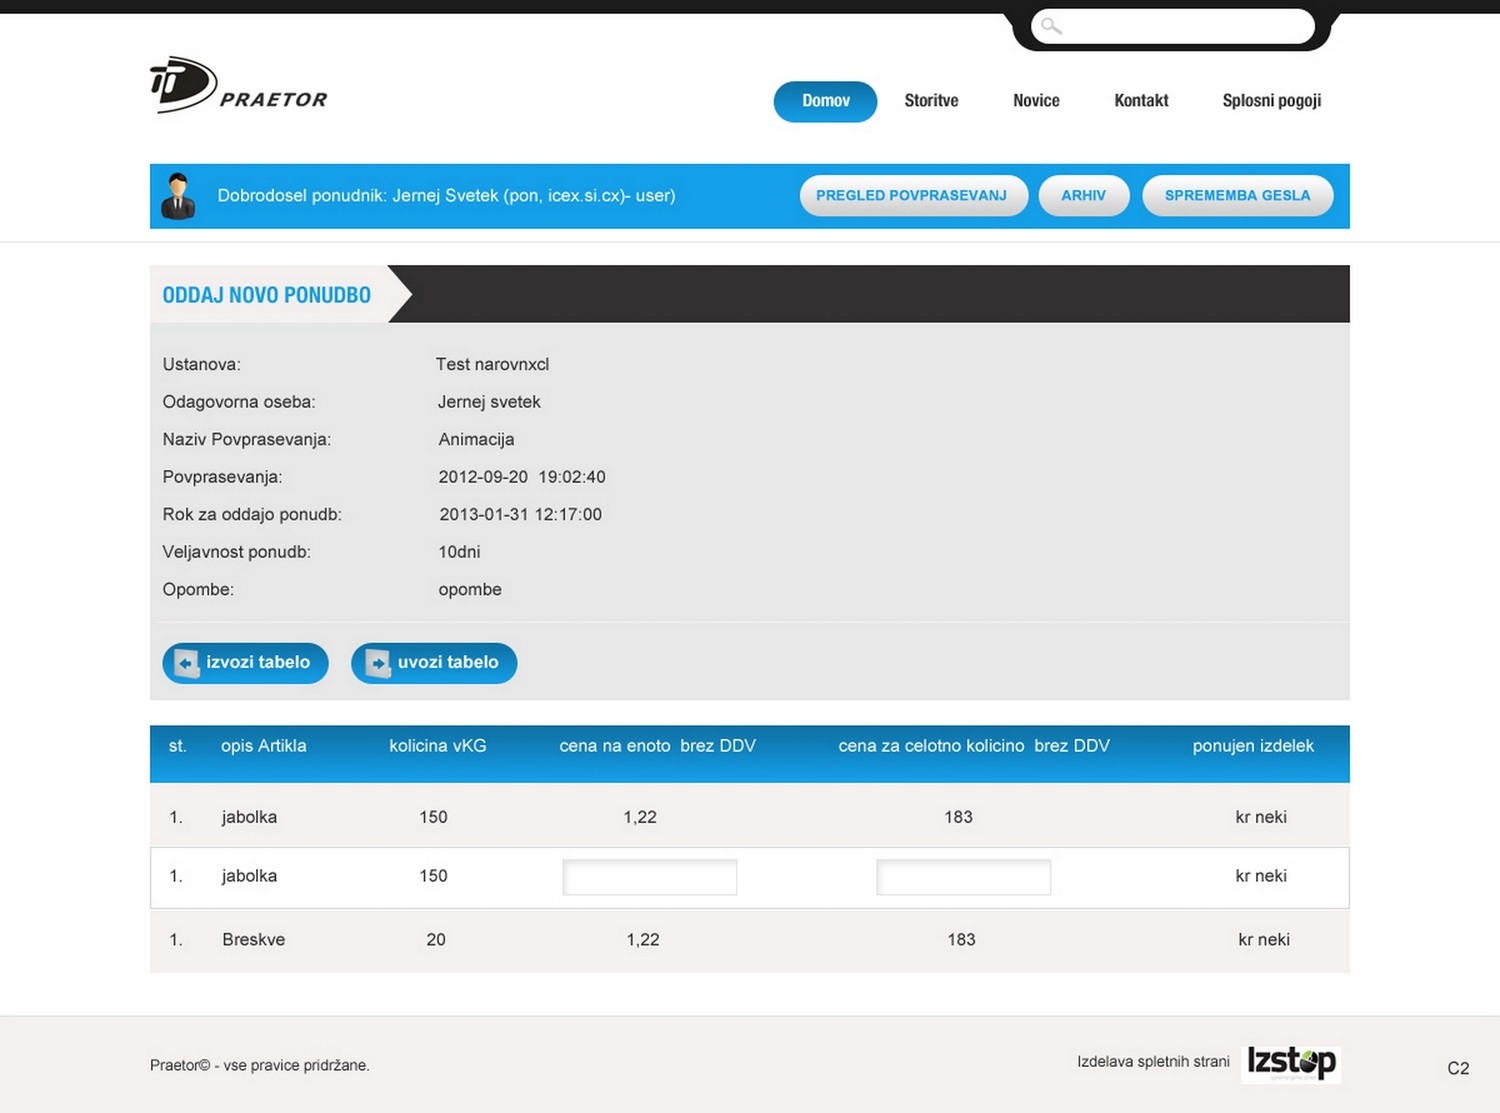The width and height of the screenshot is (1500, 1113).
Task: Select the Jernej svetek value under Odagovorna oseba
Action: click(x=489, y=402)
